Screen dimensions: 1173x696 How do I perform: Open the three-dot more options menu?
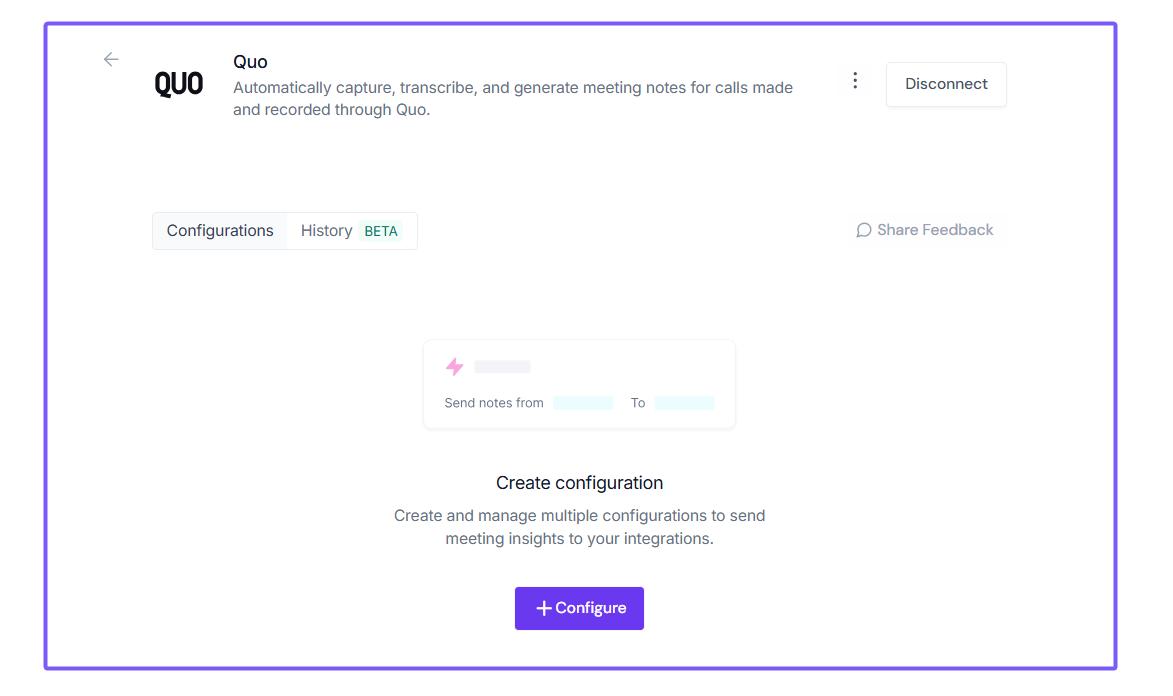pyautogui.click(x=855, y=81)
